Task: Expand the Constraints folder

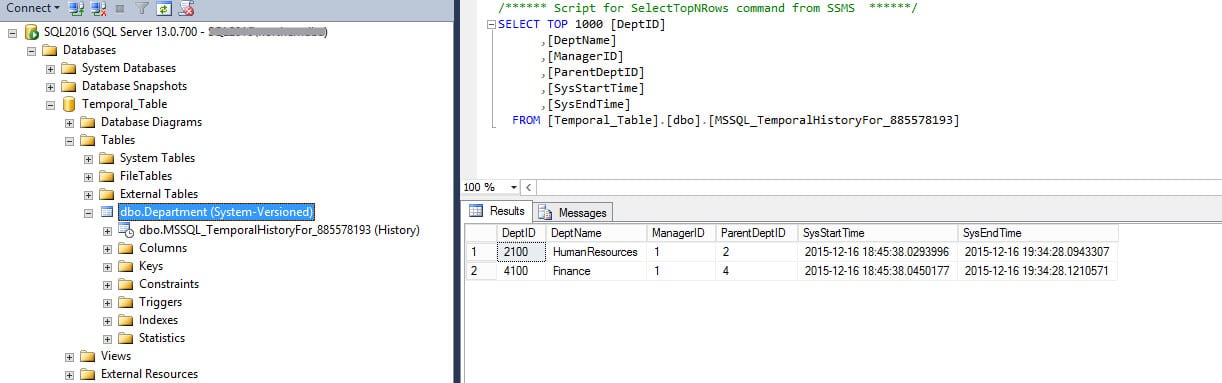Action: (x=108, y=284)
